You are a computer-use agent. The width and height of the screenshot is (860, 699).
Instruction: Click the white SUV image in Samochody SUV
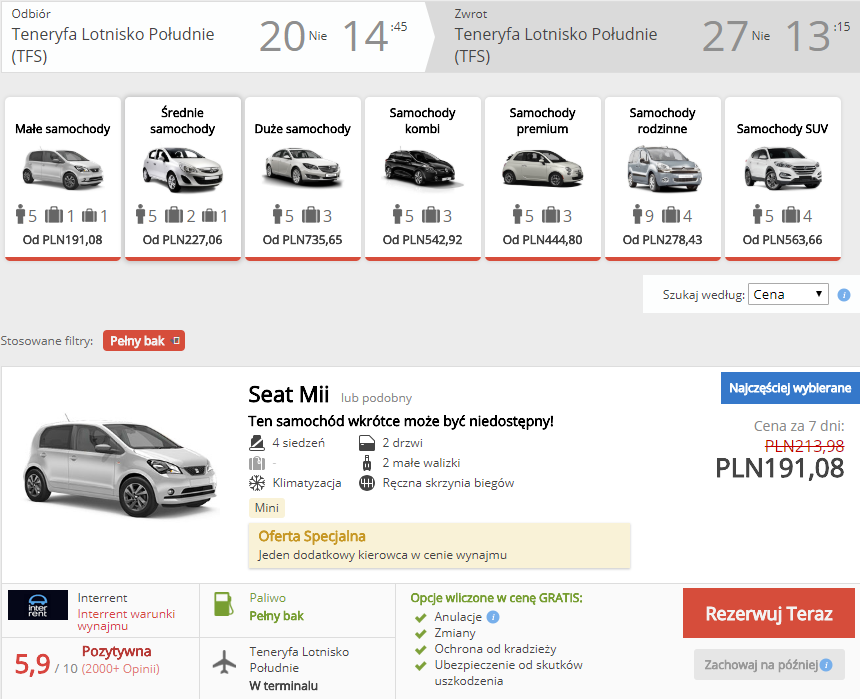point(783,168)
